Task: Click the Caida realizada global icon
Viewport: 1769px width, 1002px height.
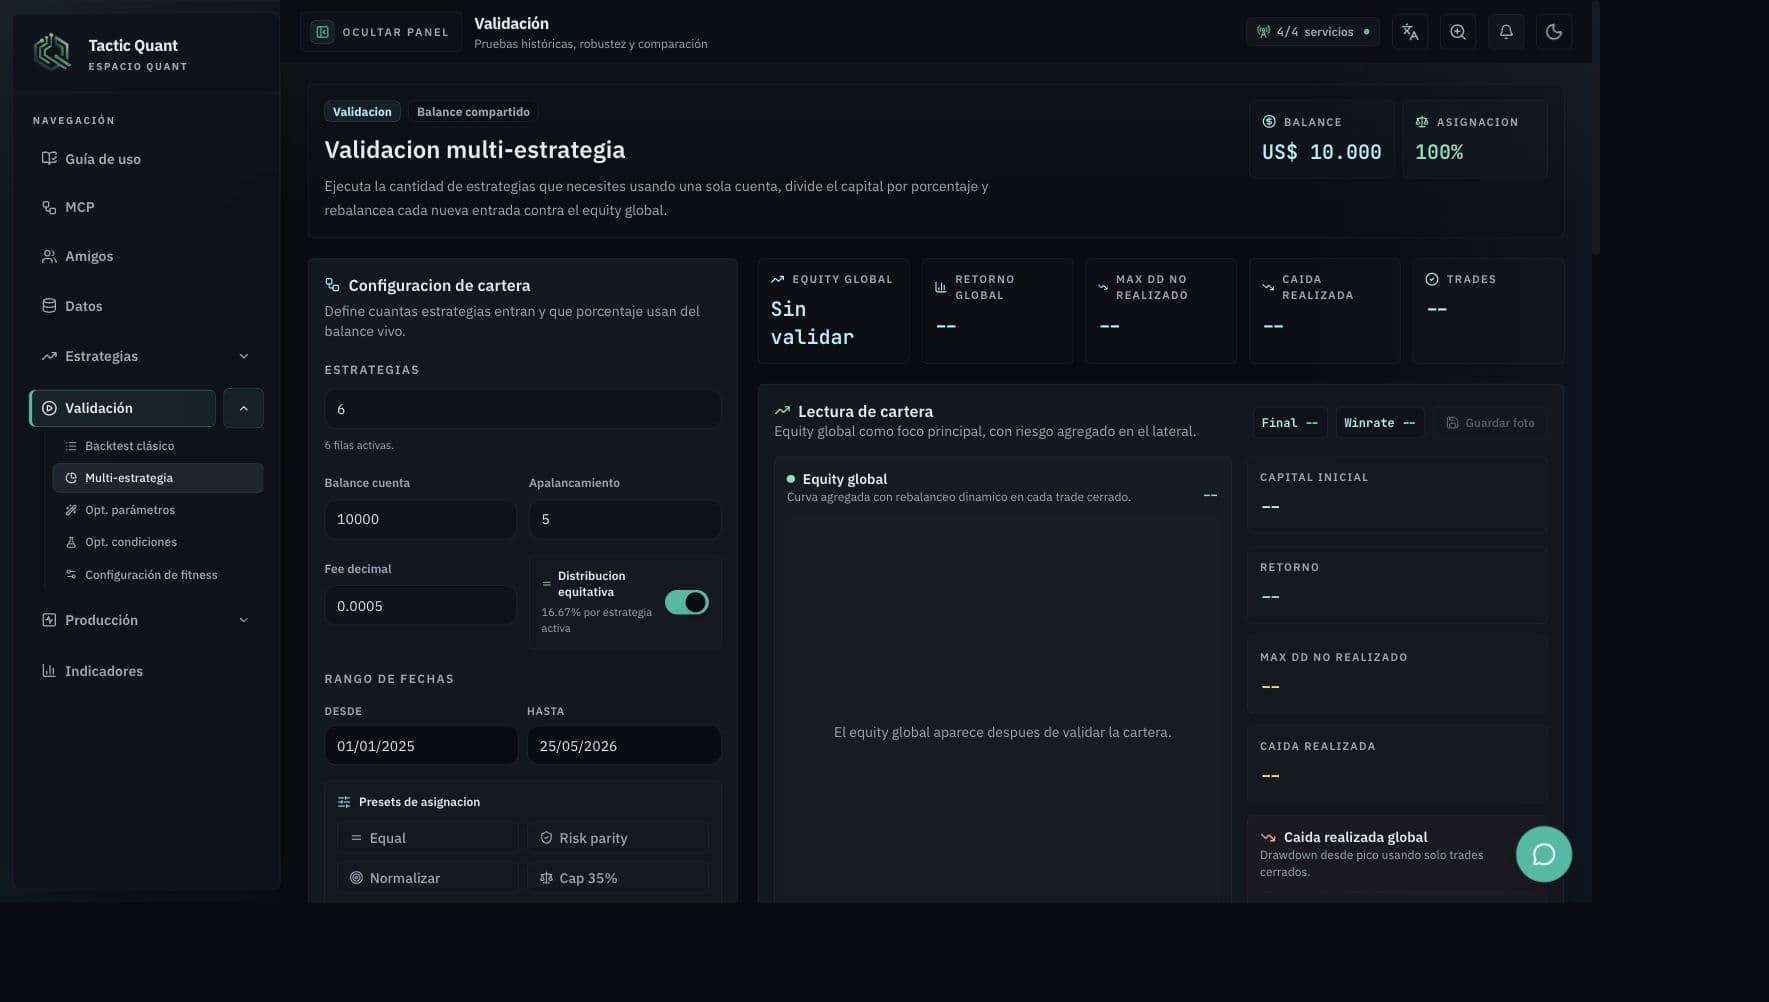Action: 1268,837
